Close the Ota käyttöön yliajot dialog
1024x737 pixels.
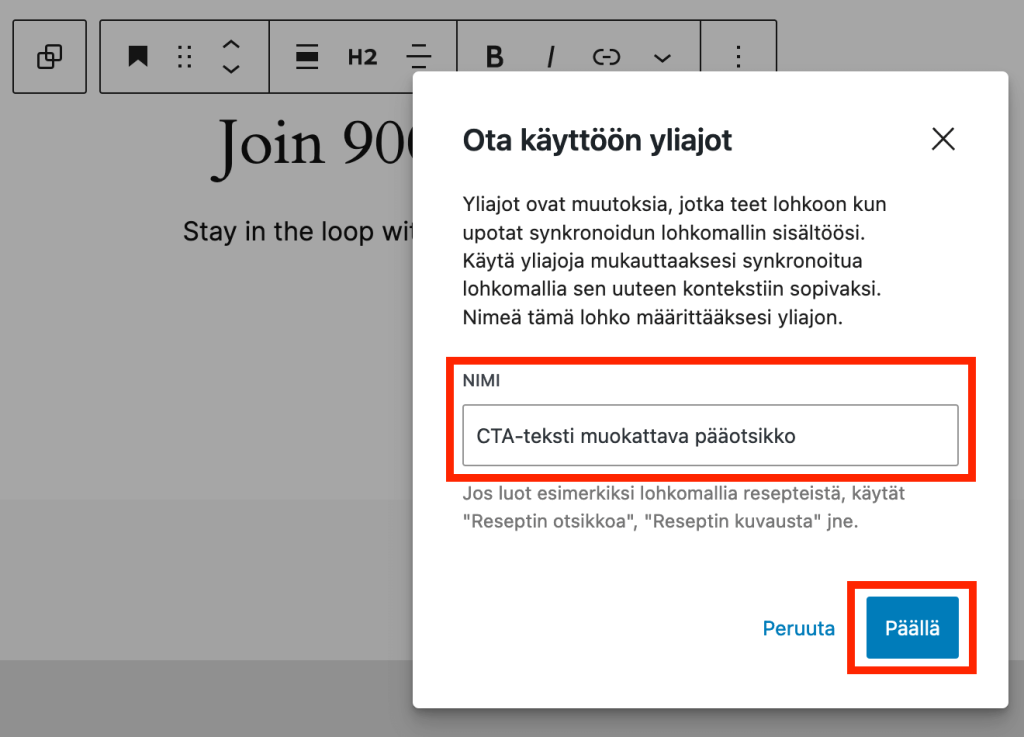[x=943, y=139]
